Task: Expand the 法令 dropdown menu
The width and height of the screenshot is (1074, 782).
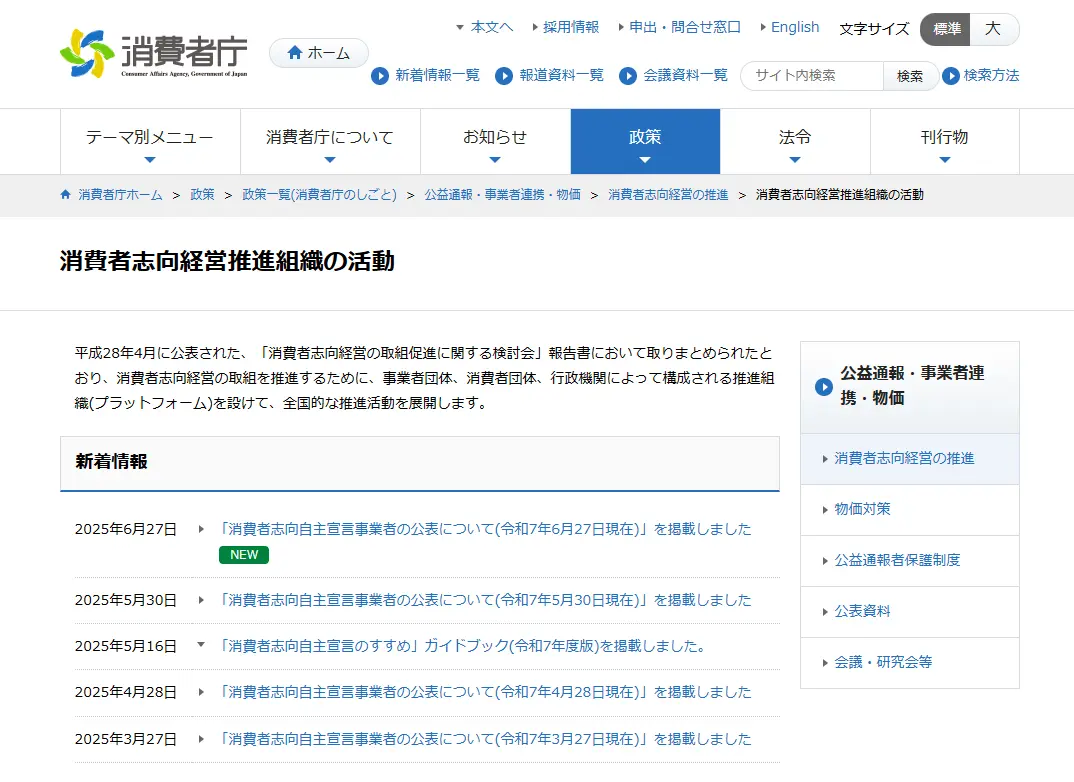Action: coord(795,142)
